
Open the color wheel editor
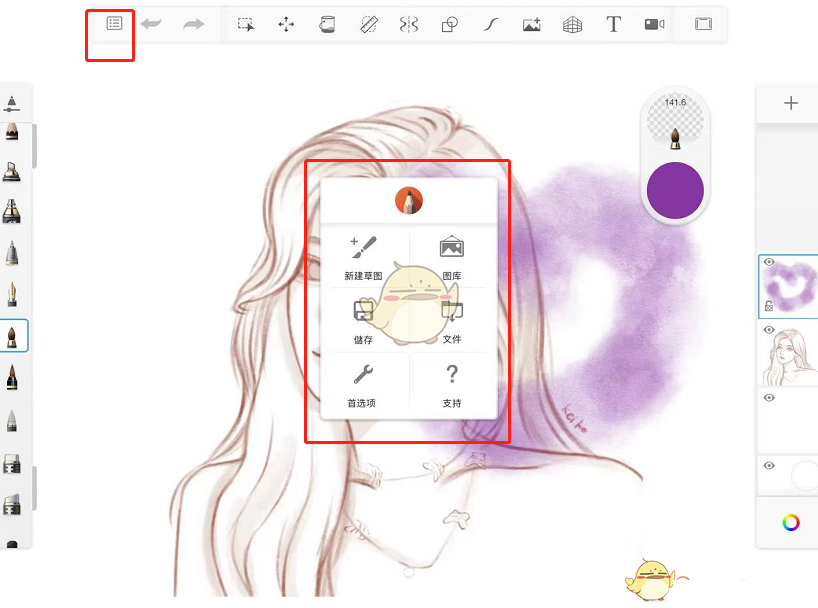coord(791,522)
